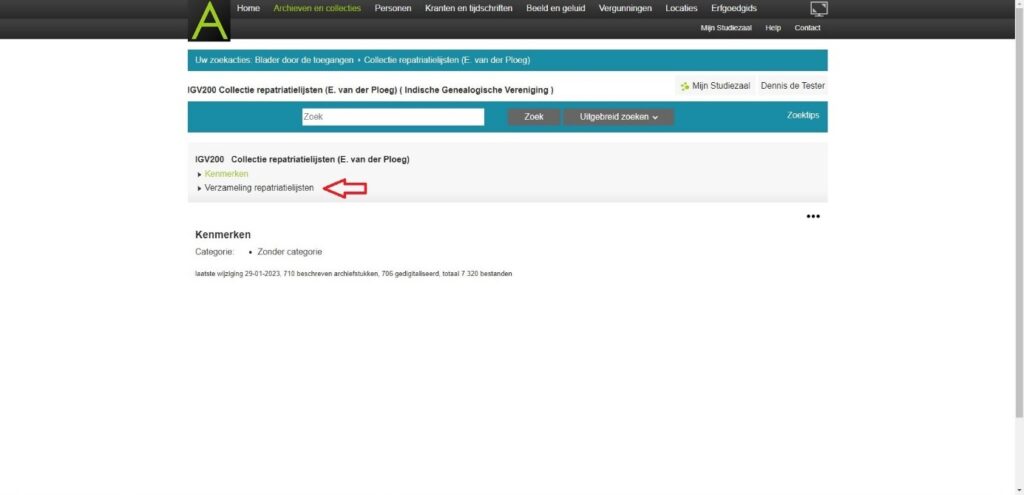Open the Erfgoedgids menu item
This screenshot has height=495, width=1024.
[x=734, y=8]
